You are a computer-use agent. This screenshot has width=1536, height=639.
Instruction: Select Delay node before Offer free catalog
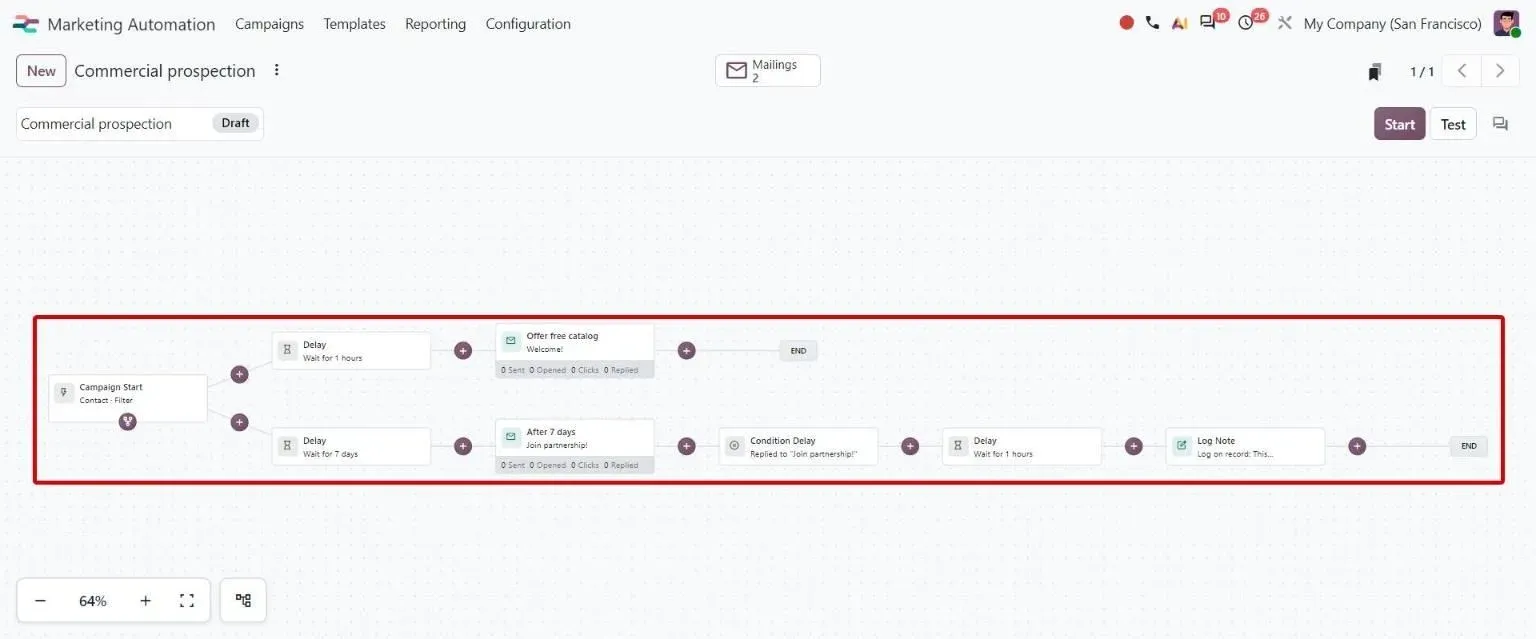point(351,351)
